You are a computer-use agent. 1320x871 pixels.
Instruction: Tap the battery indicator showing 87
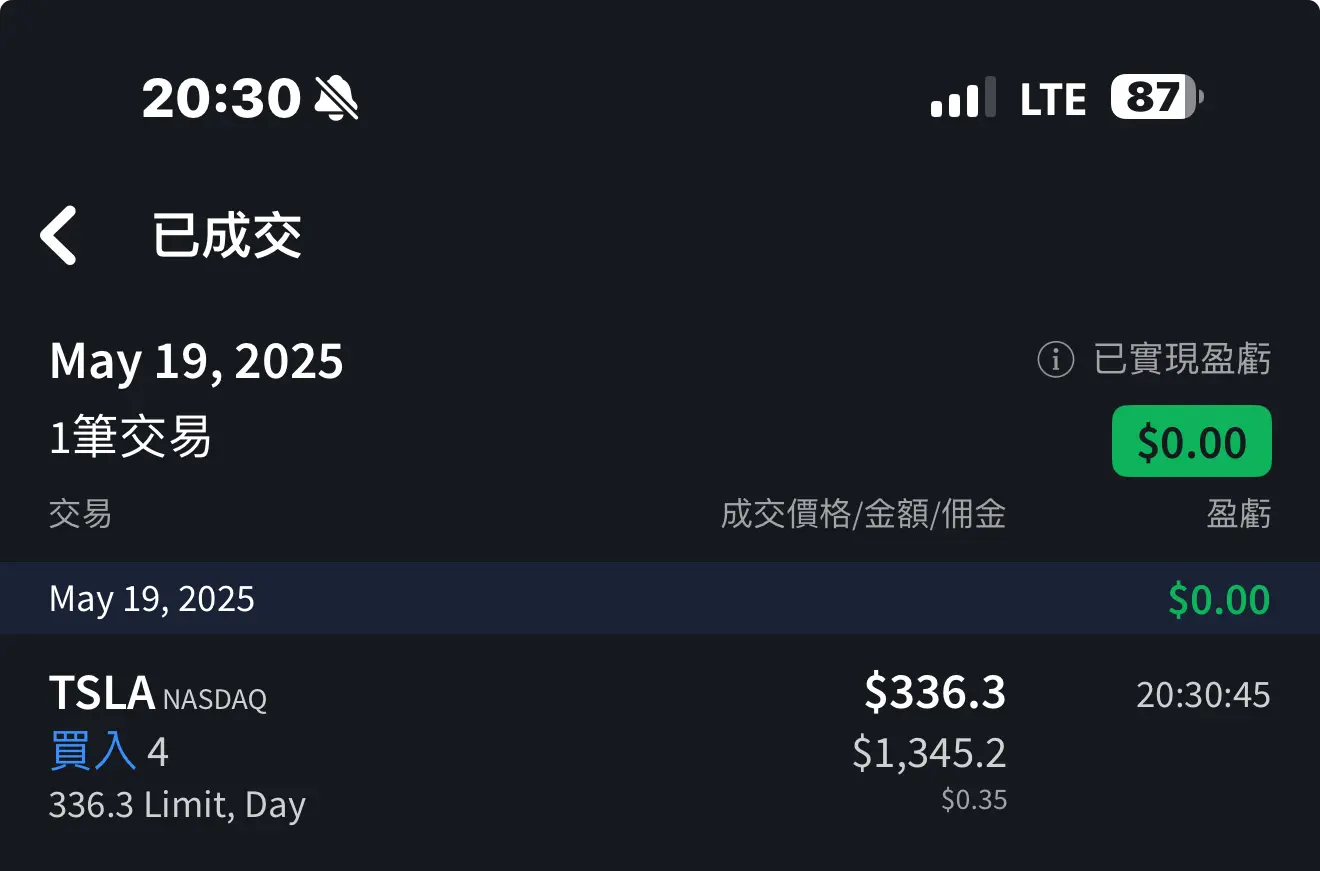pos(1157,97)
